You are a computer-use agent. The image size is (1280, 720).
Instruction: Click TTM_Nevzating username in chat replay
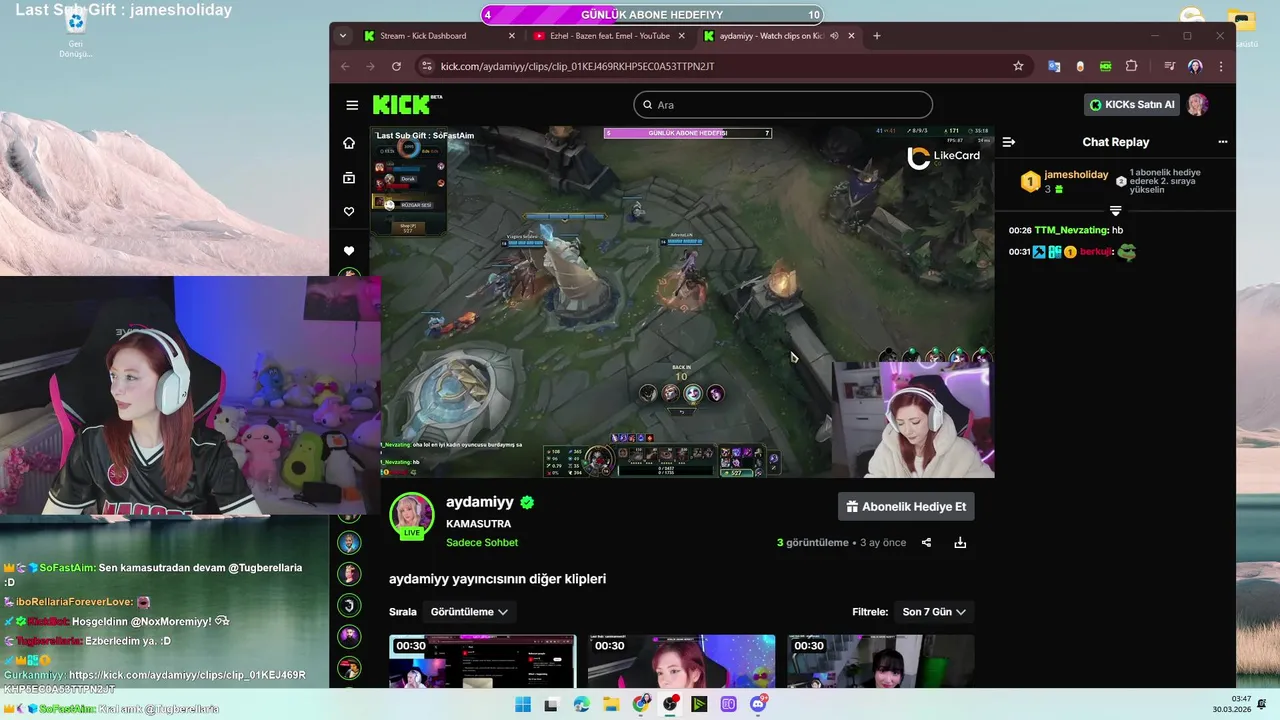1071,230
